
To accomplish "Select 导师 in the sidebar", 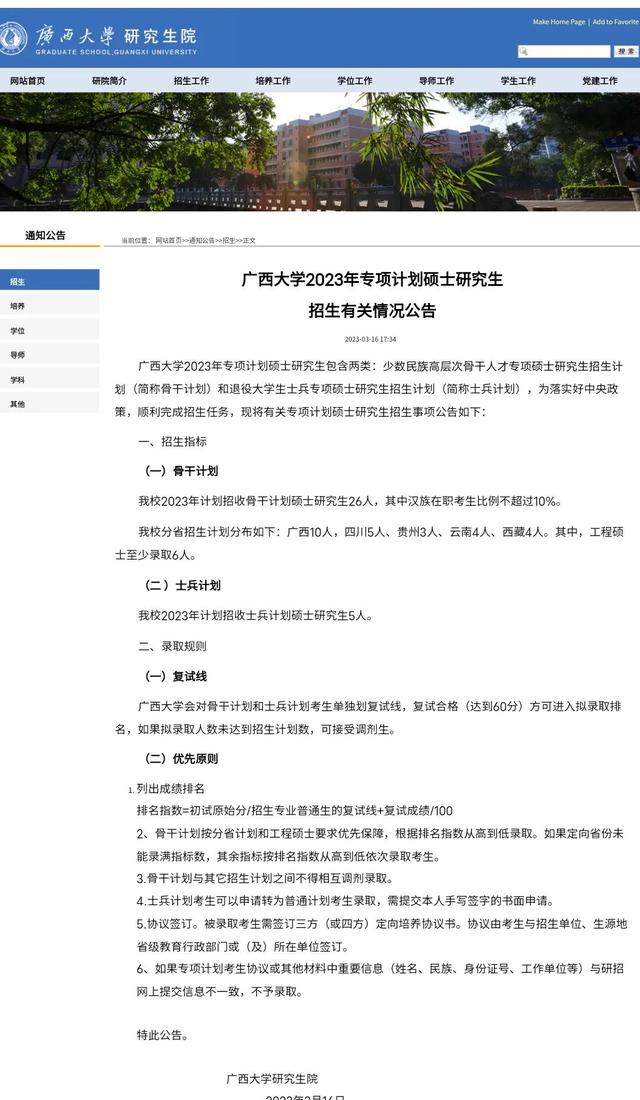I will point(49,355).
